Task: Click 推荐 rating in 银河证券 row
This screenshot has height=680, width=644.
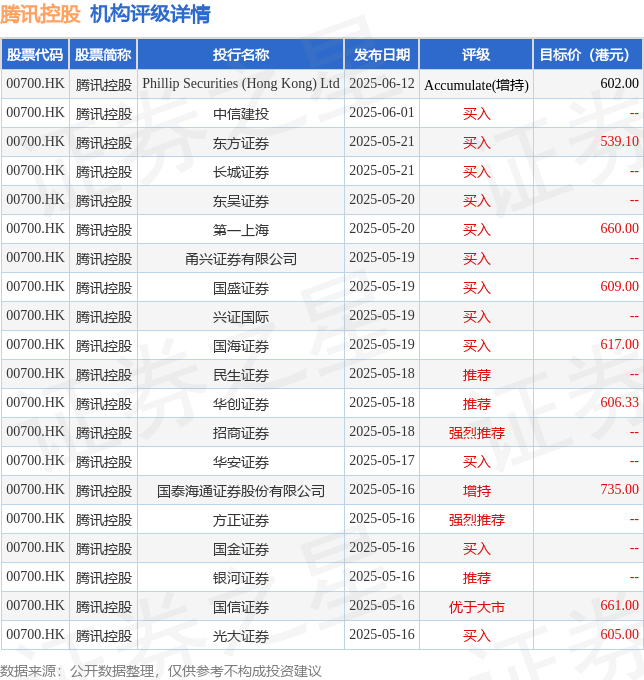Action: click(x=476, y=579)
